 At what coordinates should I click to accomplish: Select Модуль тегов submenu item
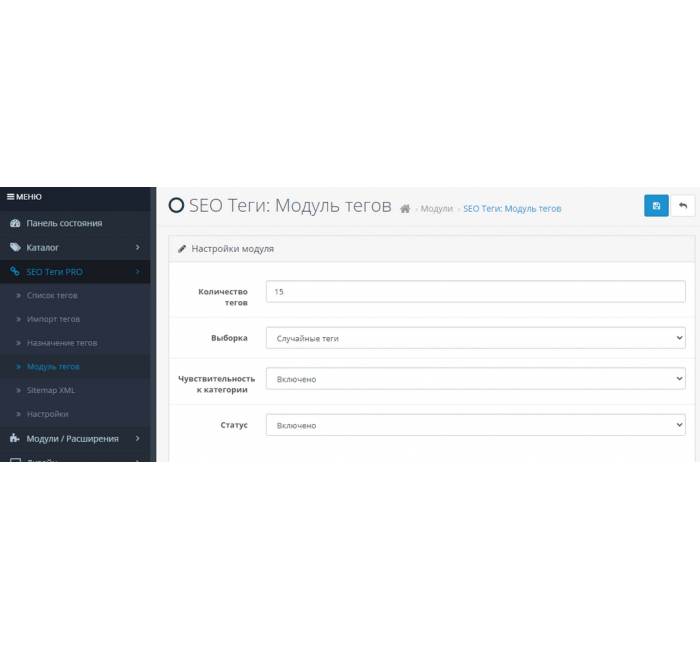pyautogui.click(x=75, y=367)
